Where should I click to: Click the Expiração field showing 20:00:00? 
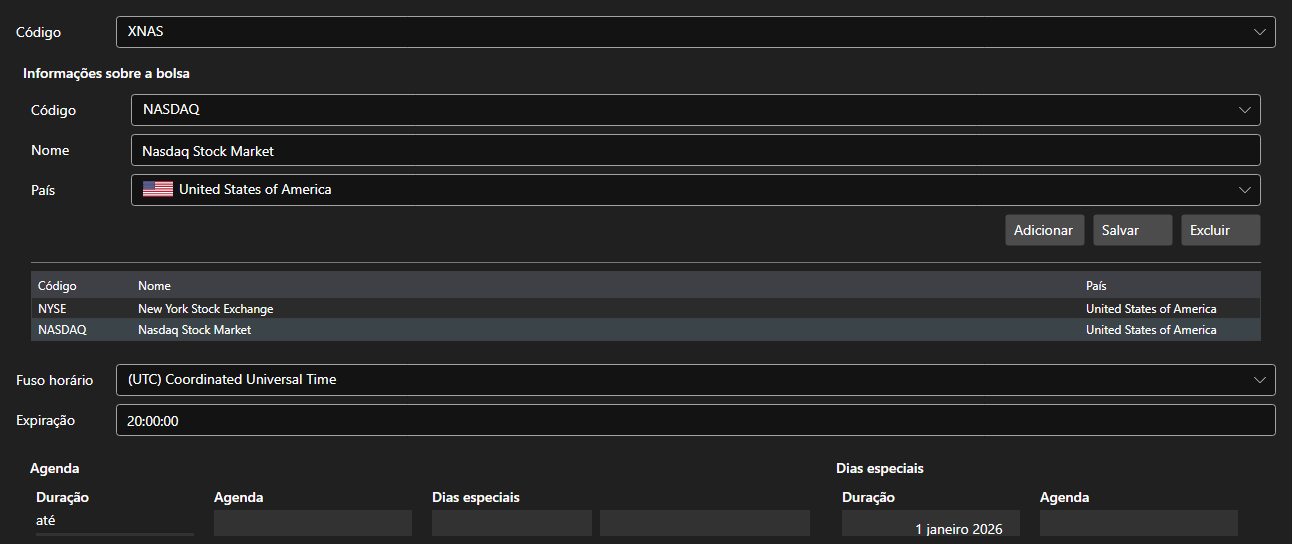coord(695,420)
